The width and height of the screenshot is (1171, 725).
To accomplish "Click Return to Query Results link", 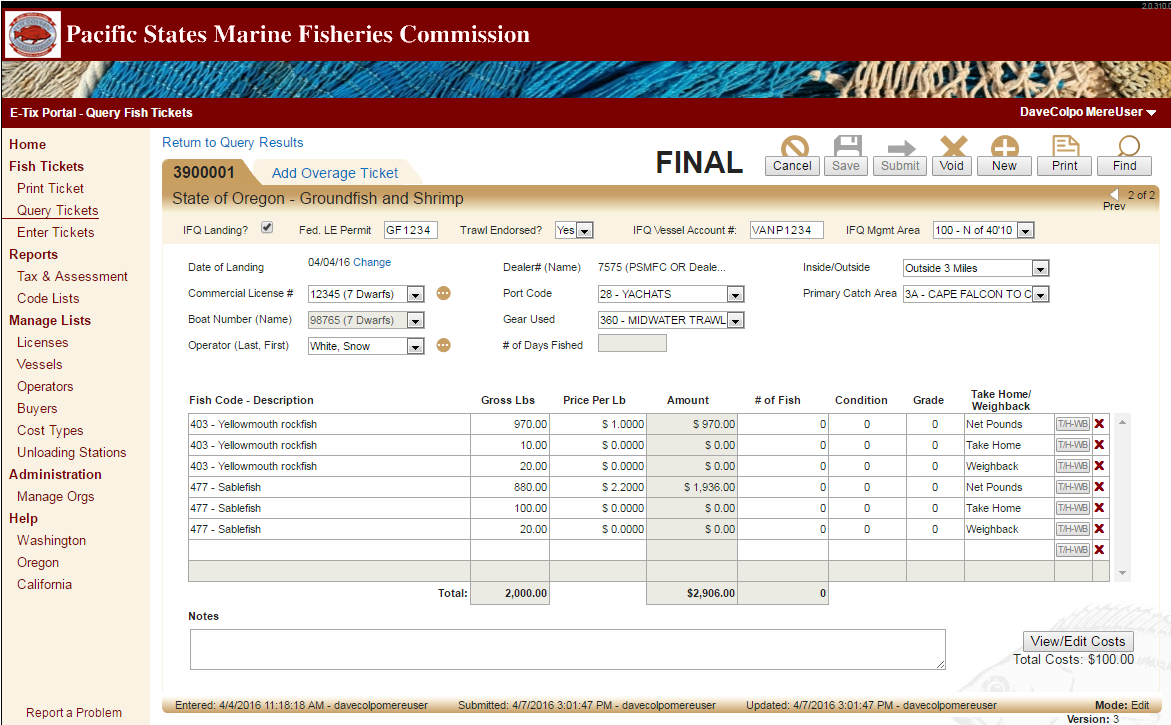I will click(233, 143).
